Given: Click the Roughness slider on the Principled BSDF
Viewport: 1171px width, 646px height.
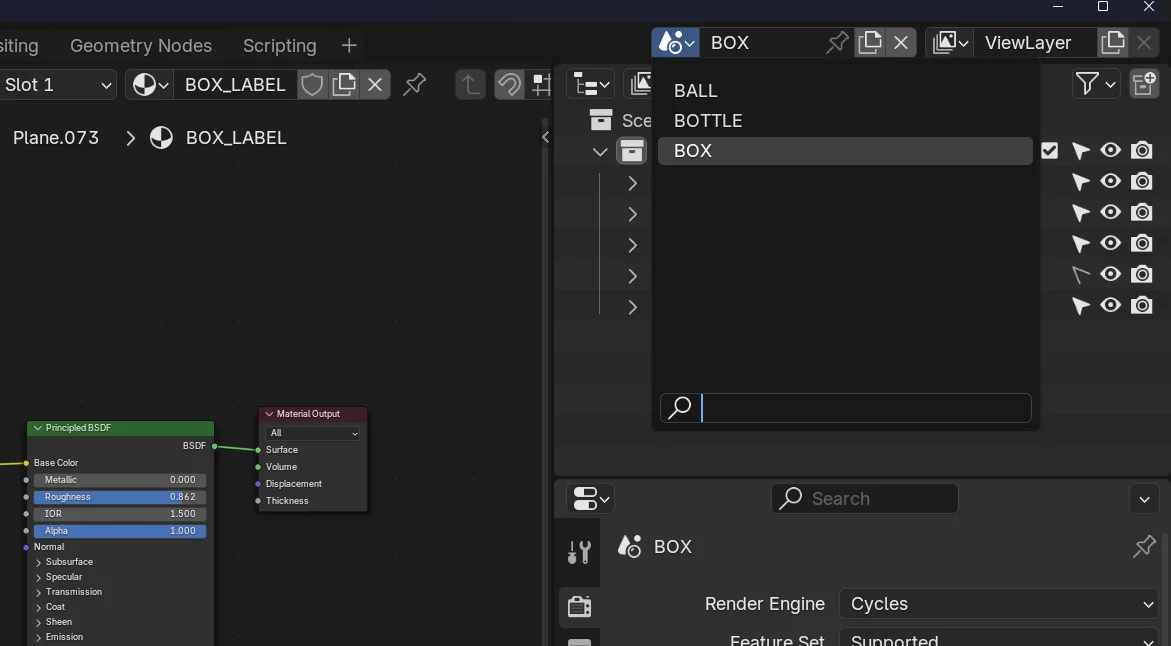Looking at the screenshot, I should [119, 497].
